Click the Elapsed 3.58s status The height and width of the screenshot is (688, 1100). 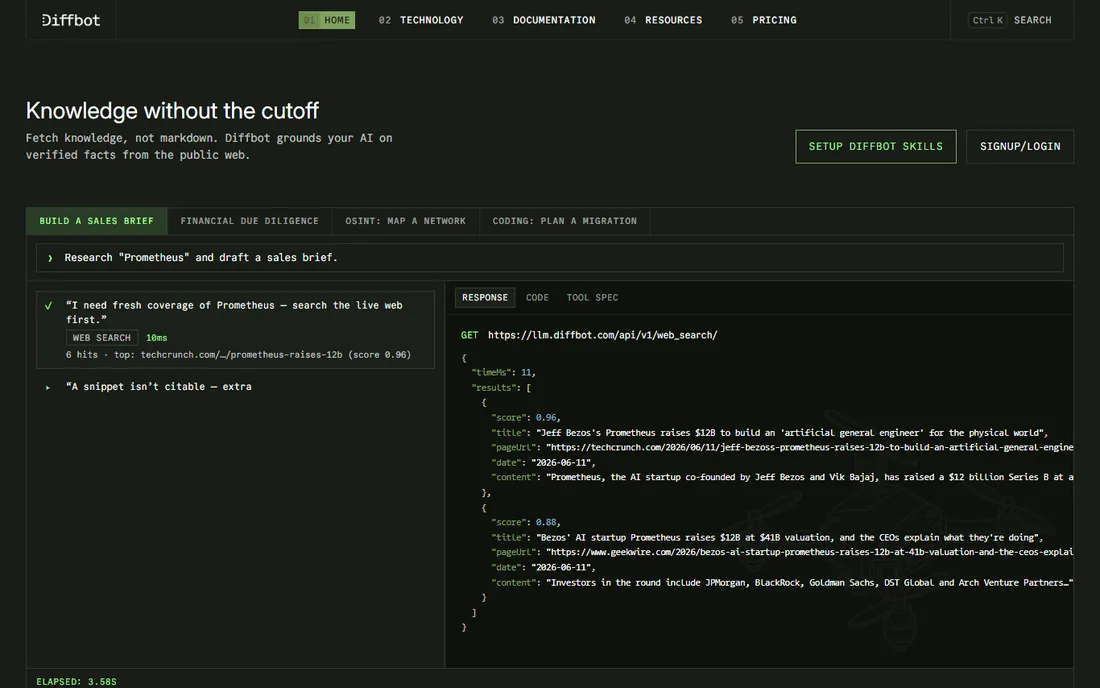pyautogui.click(x=76, y=682)
